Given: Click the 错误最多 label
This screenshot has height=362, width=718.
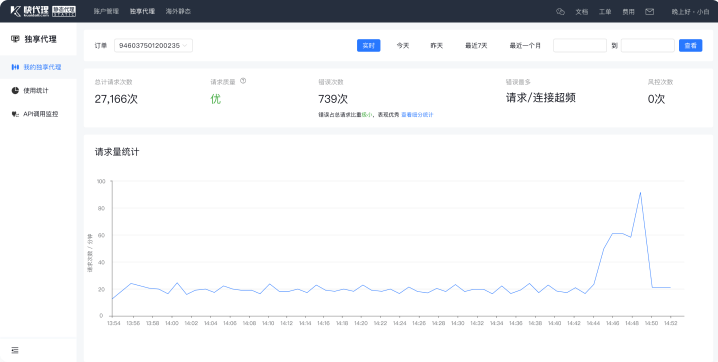Looking at the screenshot, I should click(x=518, y=82).
